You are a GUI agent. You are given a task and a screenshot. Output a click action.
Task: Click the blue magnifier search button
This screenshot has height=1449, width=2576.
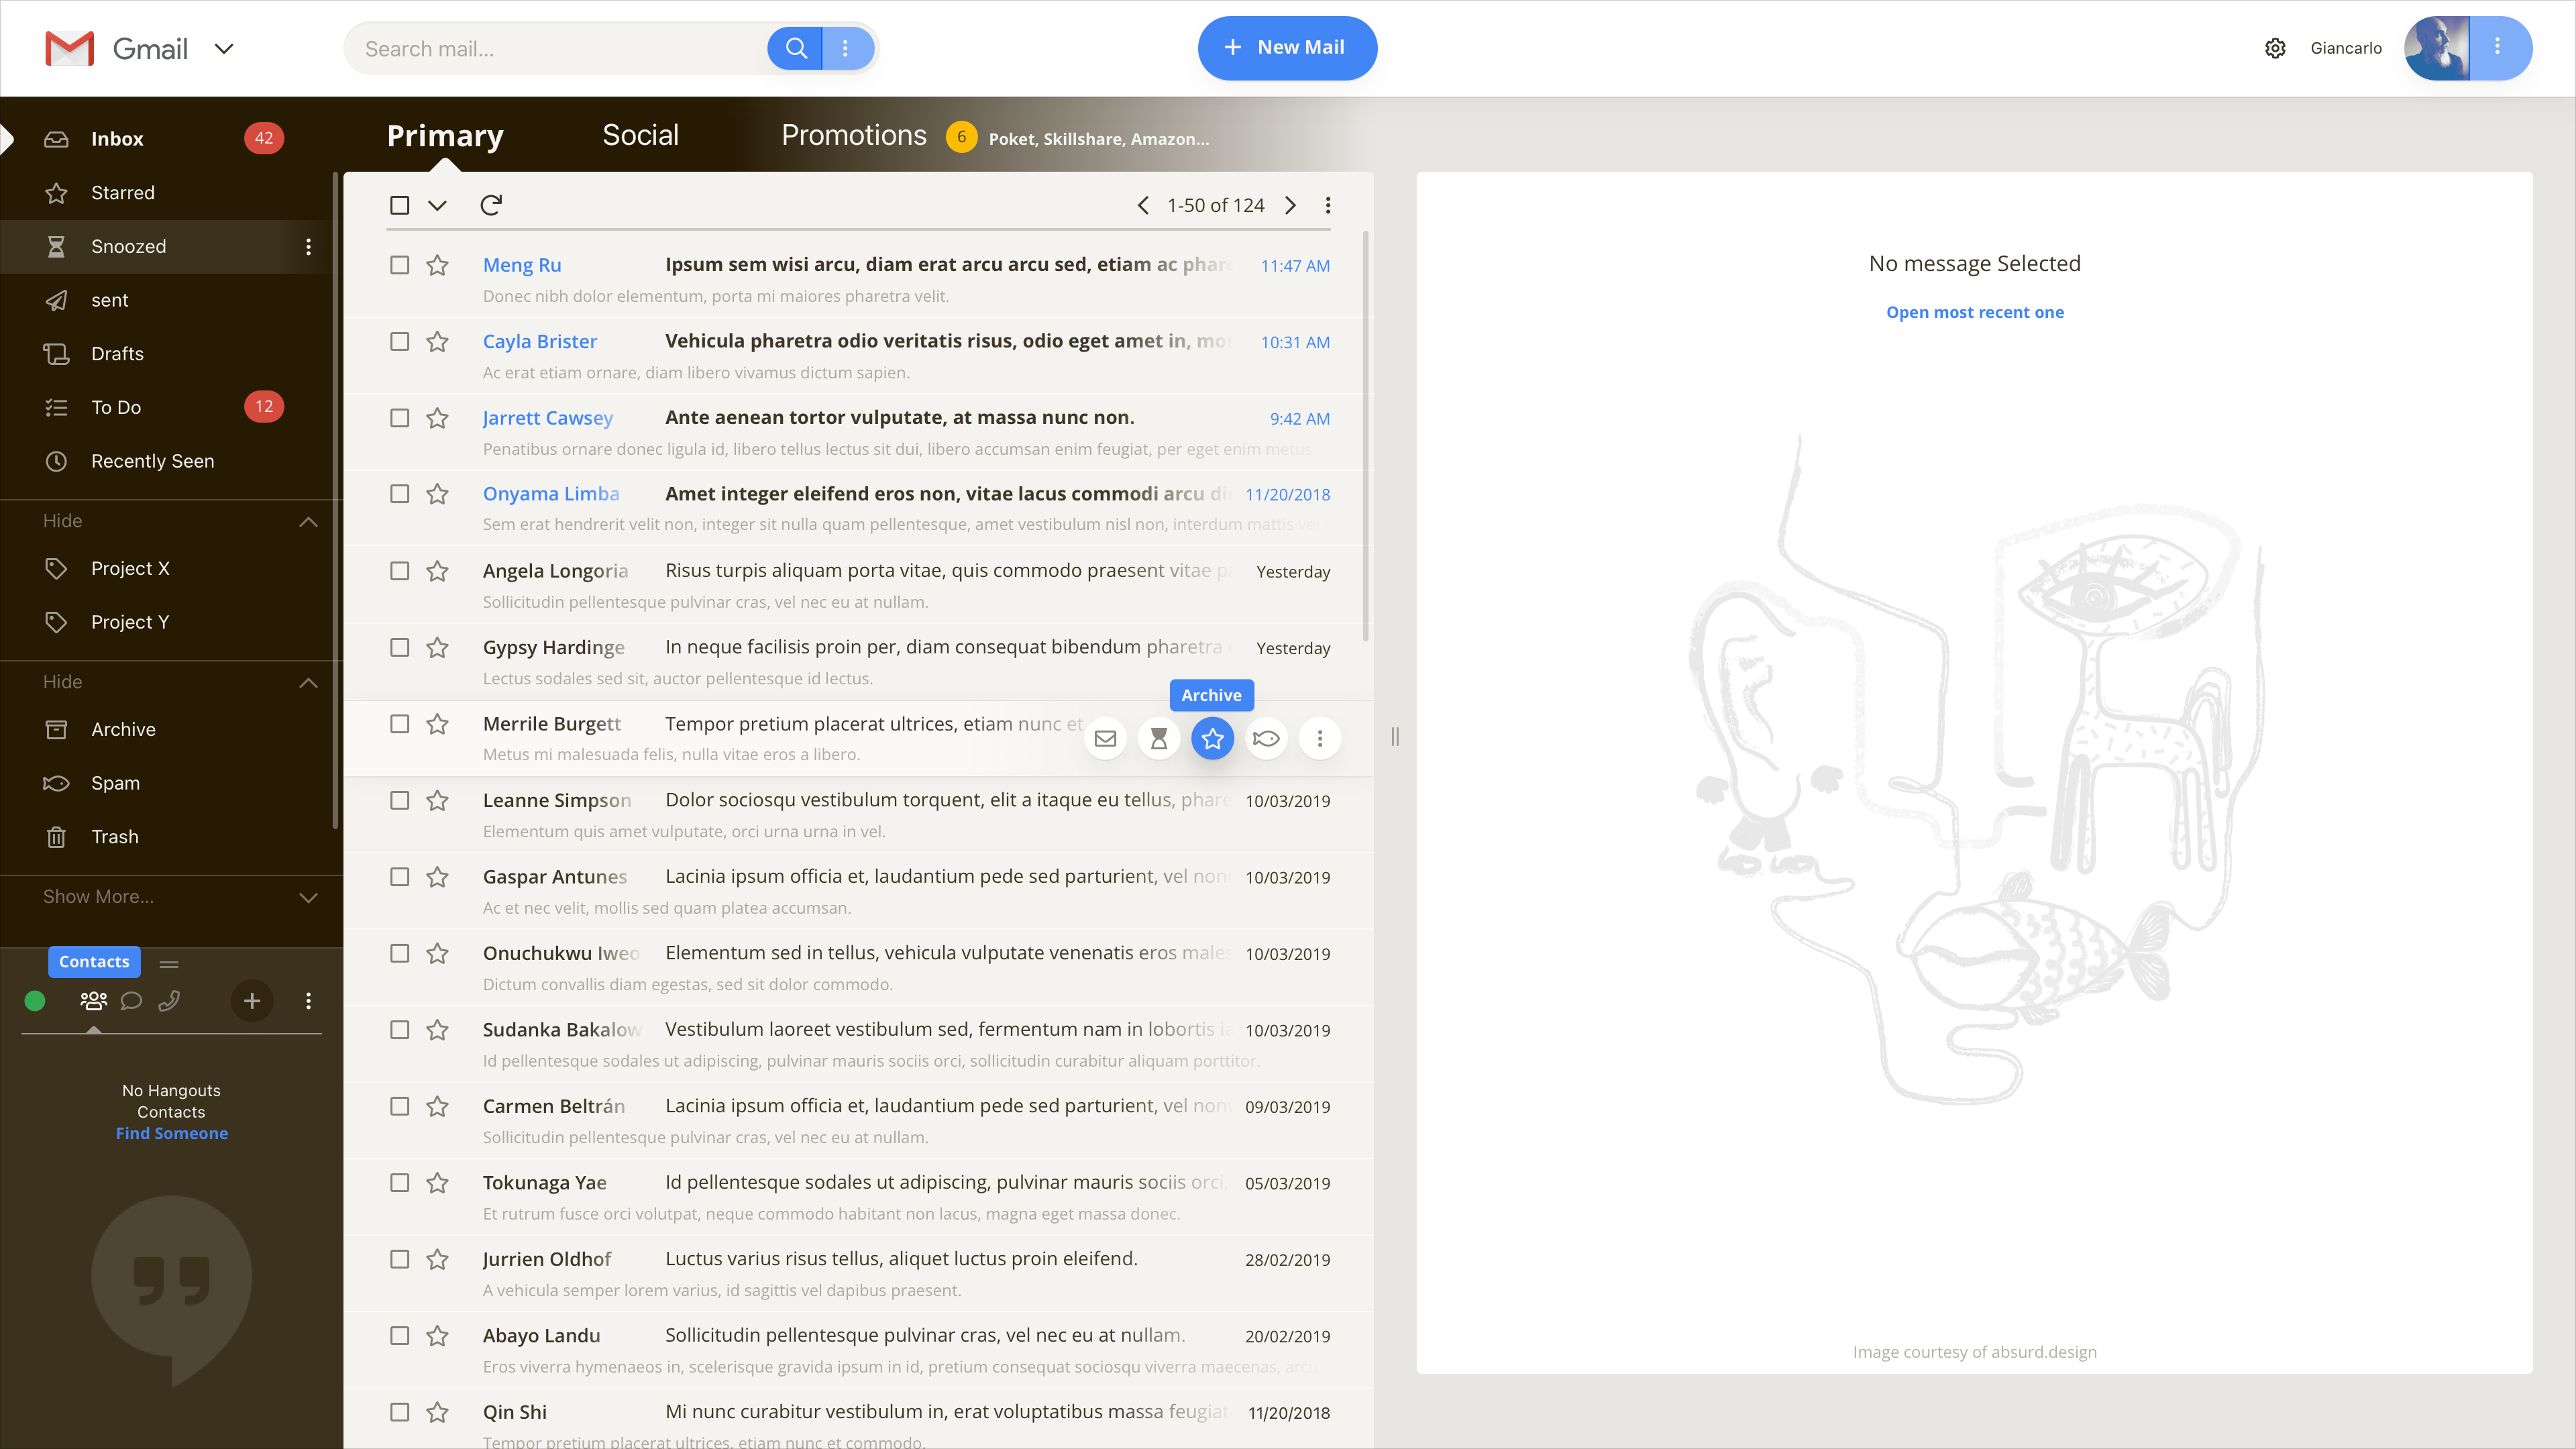click(795, 48)
